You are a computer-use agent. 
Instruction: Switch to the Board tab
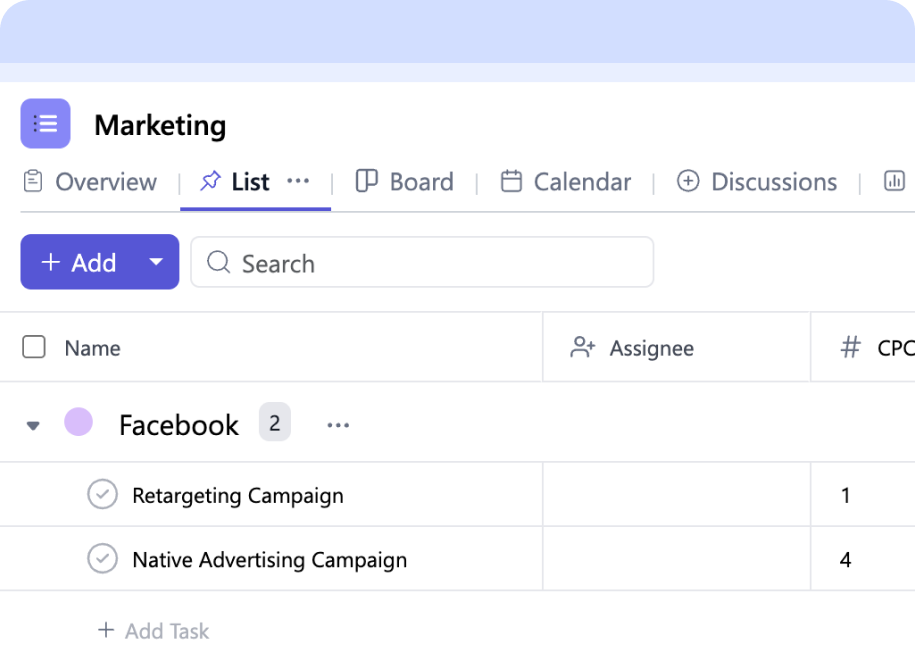click(x=421, y=181)
